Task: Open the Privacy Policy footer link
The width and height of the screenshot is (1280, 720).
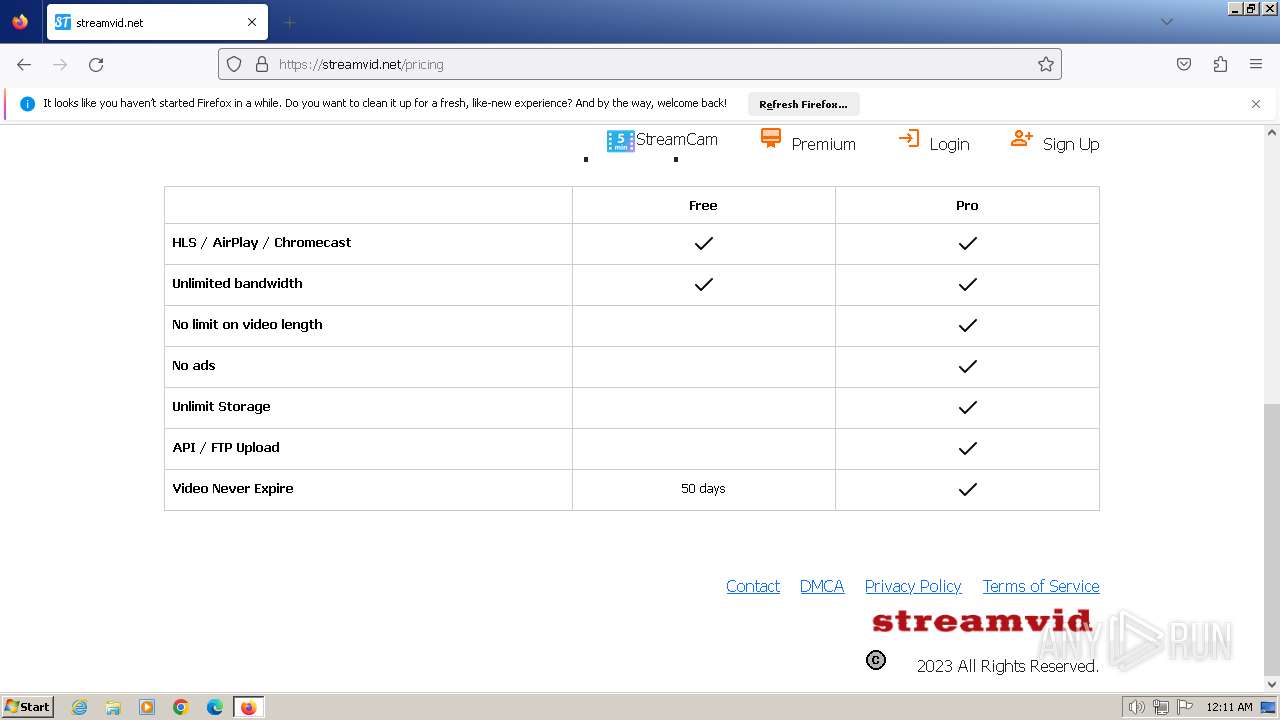Action: 913,586
